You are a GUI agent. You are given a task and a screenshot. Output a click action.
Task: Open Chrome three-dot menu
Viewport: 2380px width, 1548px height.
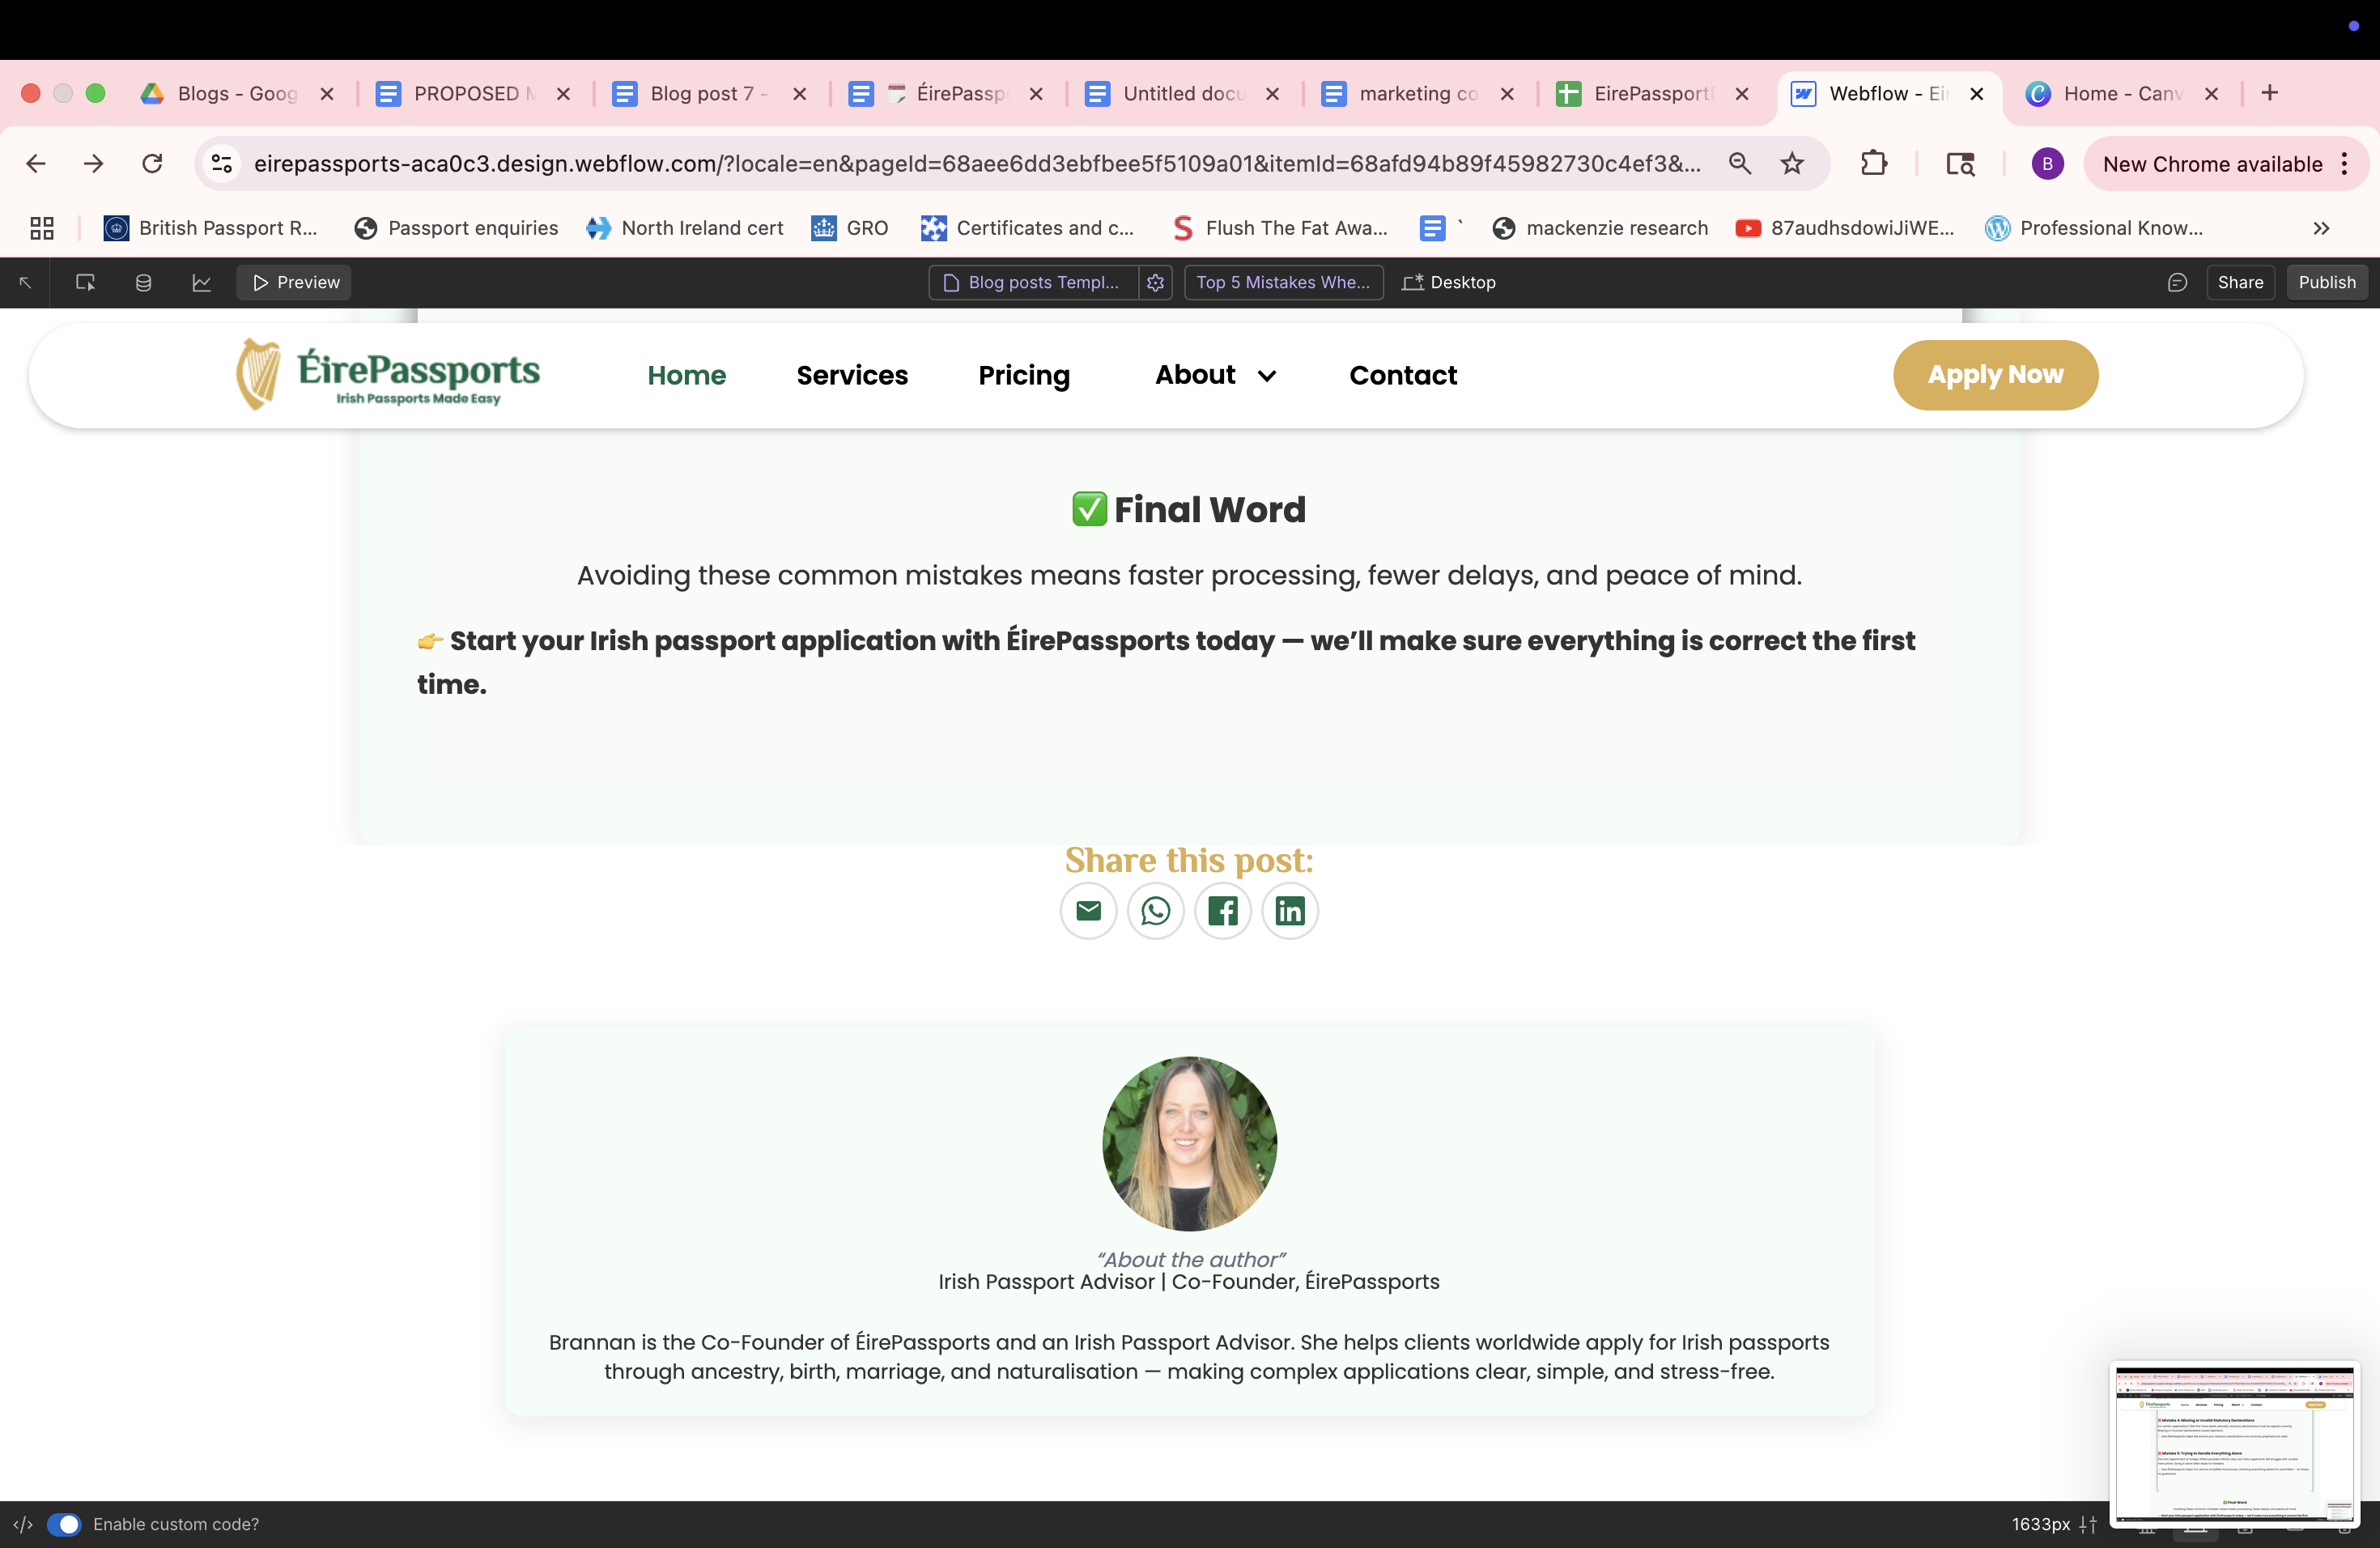2345,164
